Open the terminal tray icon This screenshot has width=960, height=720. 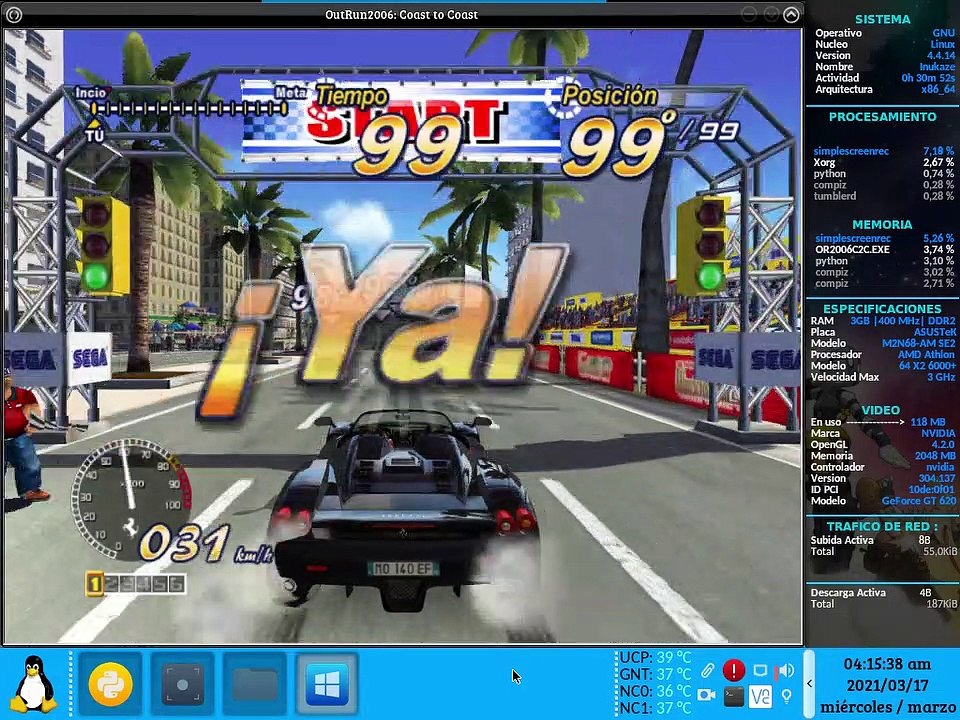tap(733, 696)
